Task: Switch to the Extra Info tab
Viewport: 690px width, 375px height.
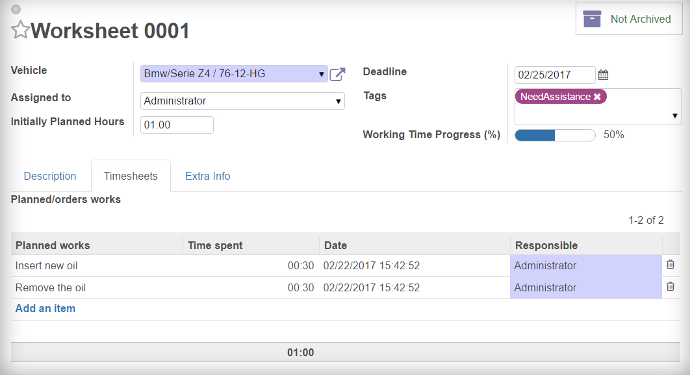Action: click(208, 176)
